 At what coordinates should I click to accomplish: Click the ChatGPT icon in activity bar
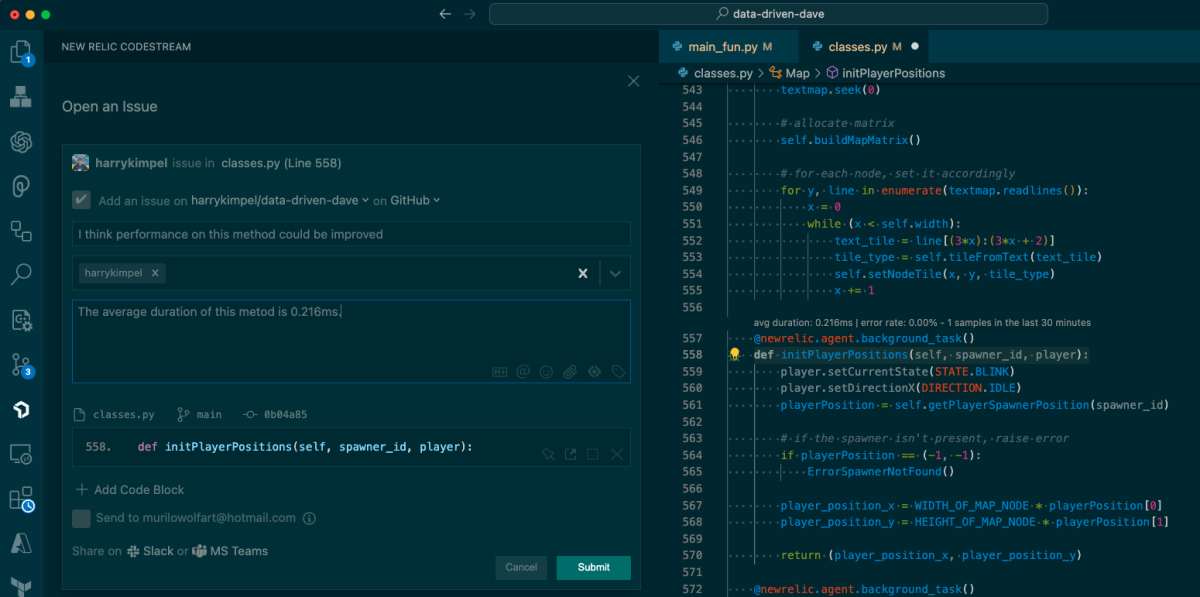pyautogui.click(x=21, y=142)
